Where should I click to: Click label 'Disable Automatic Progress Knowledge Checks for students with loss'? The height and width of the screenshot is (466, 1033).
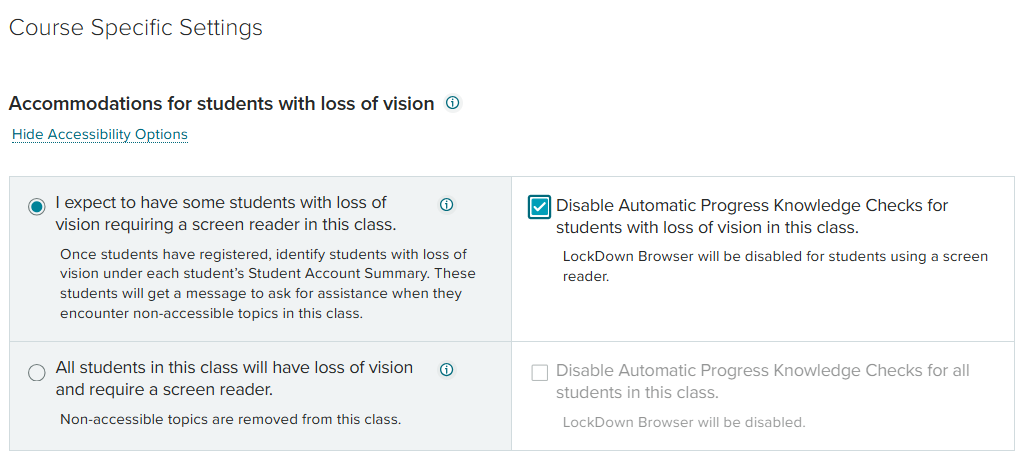click(752, 206)
